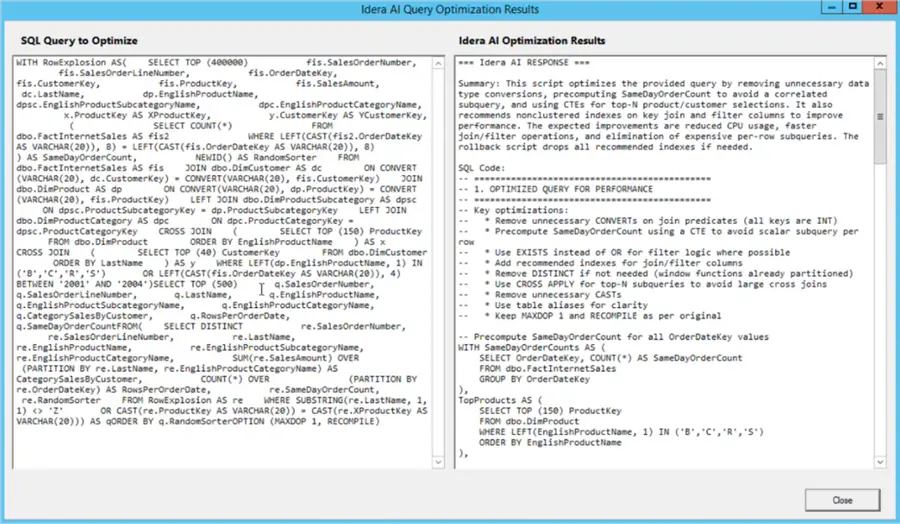Click the results pane's scroll-down arrow
The image size is (900, 524).
pyautogui.click(x=880, y=462)
